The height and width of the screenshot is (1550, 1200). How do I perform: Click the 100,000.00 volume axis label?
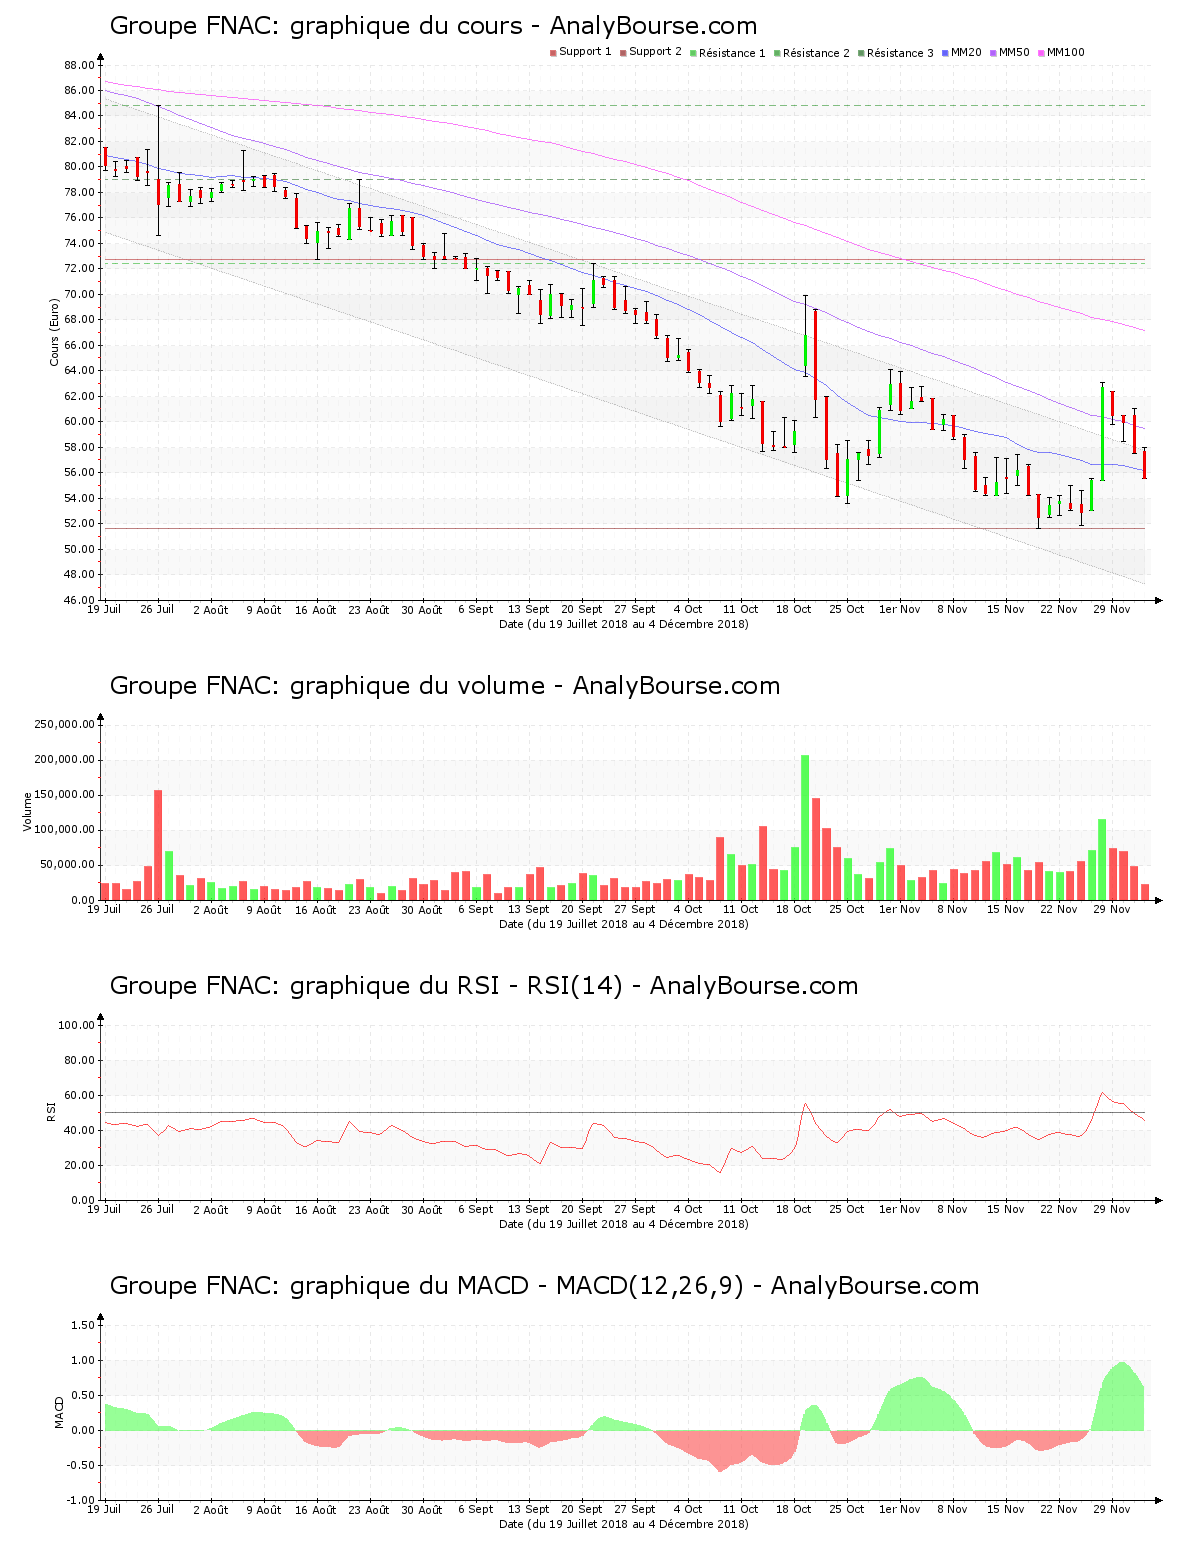point(64,830)
